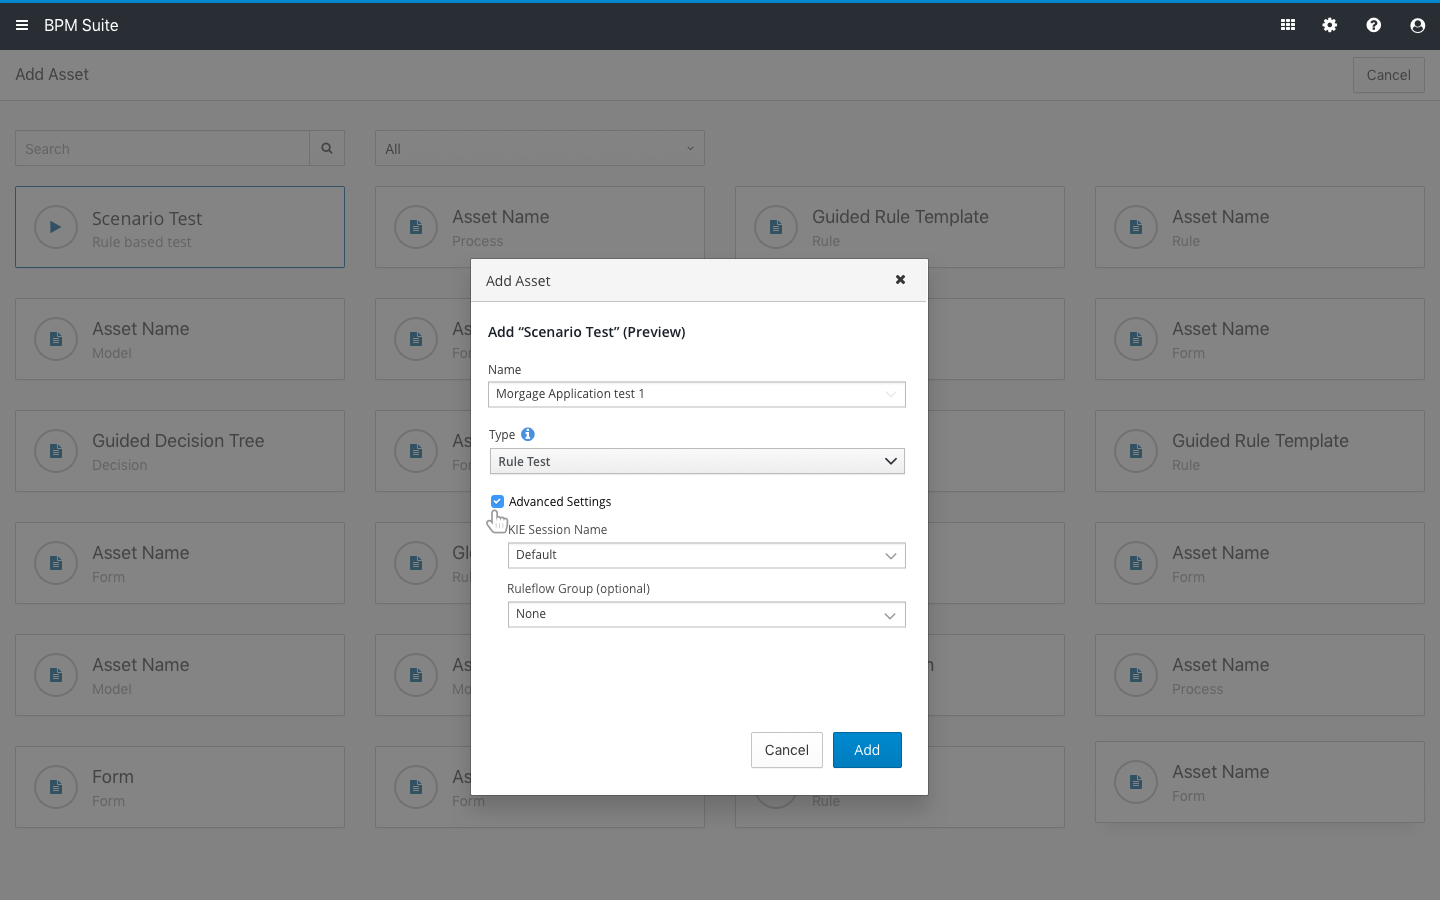Select the Guided Decision Tree asset card

(x=180, y=451)
